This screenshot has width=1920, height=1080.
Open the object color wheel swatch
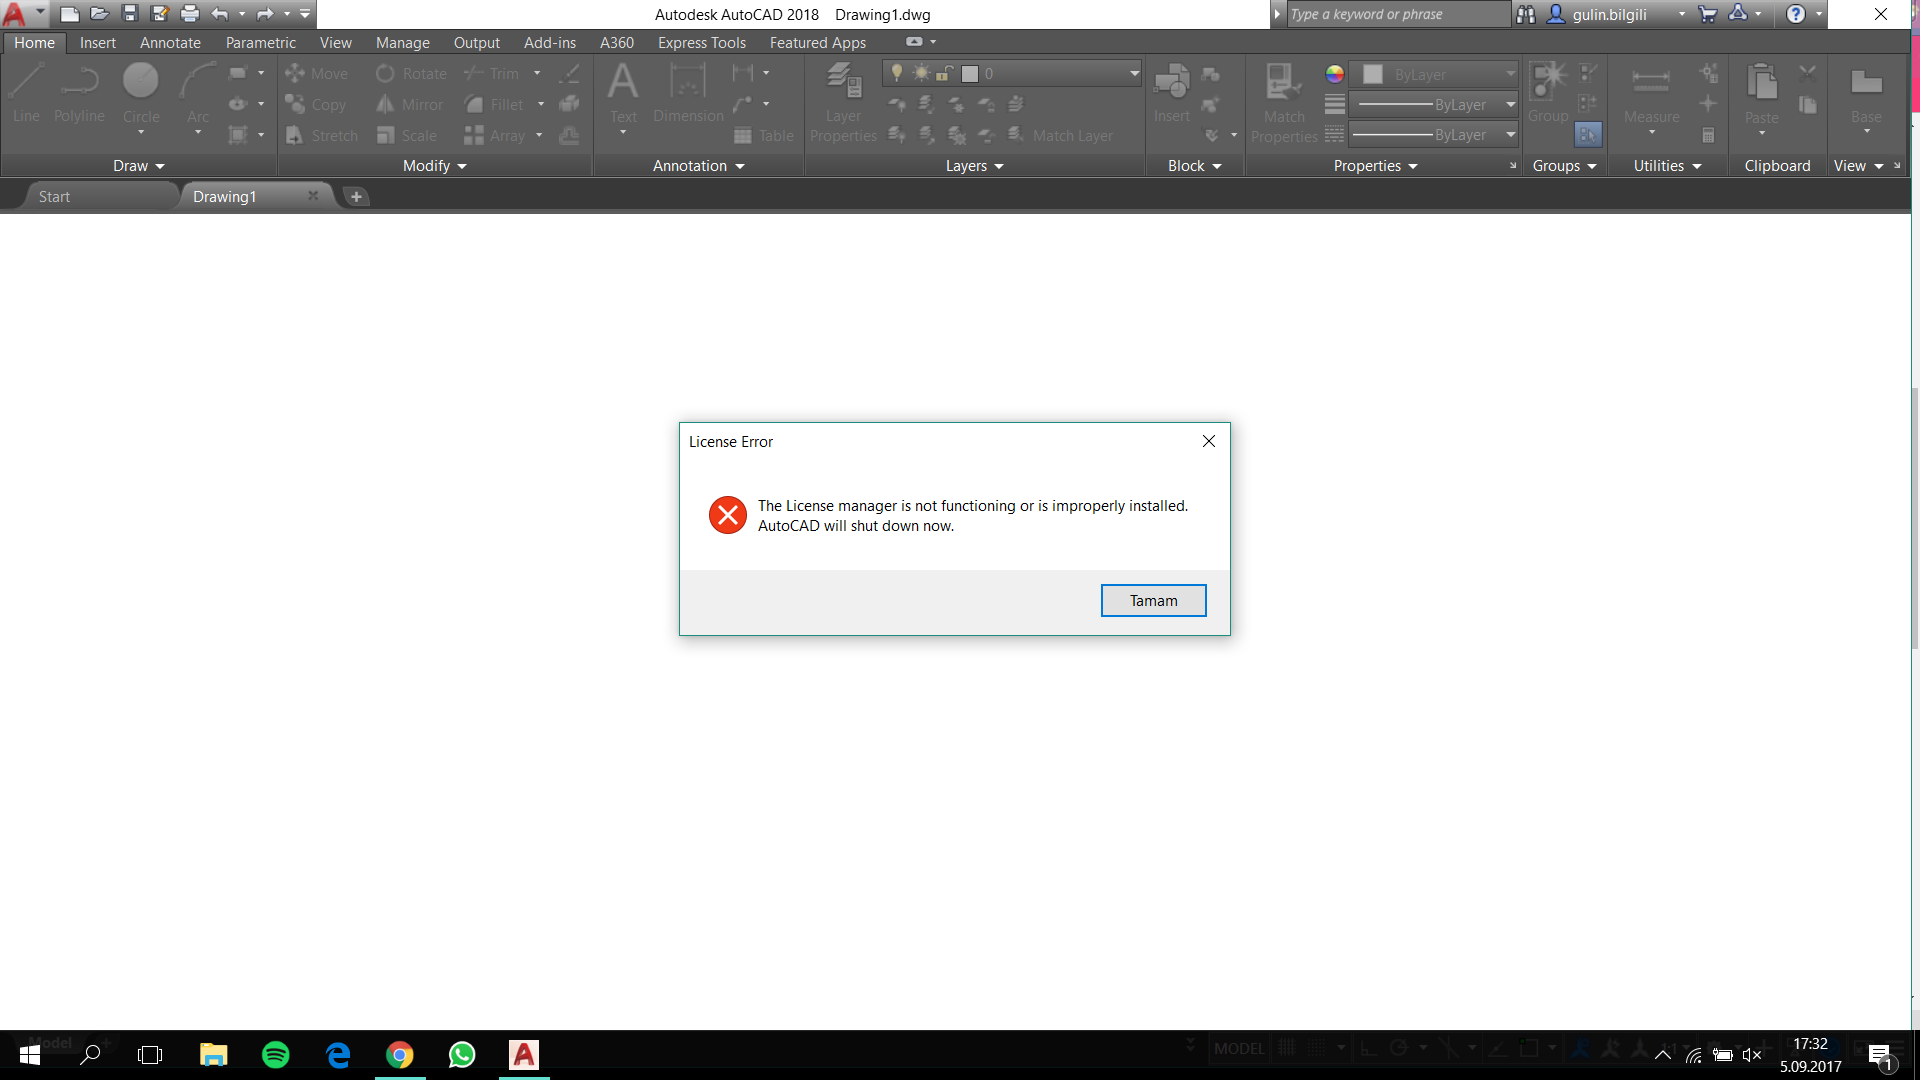point(1334,74)
